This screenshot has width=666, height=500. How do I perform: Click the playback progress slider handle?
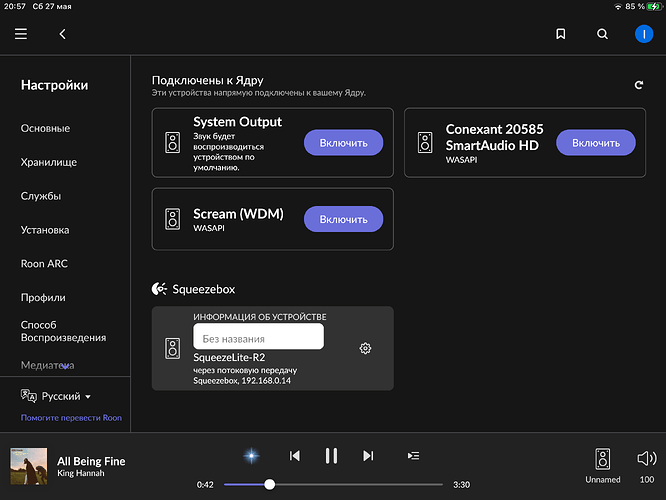(269, 484)
